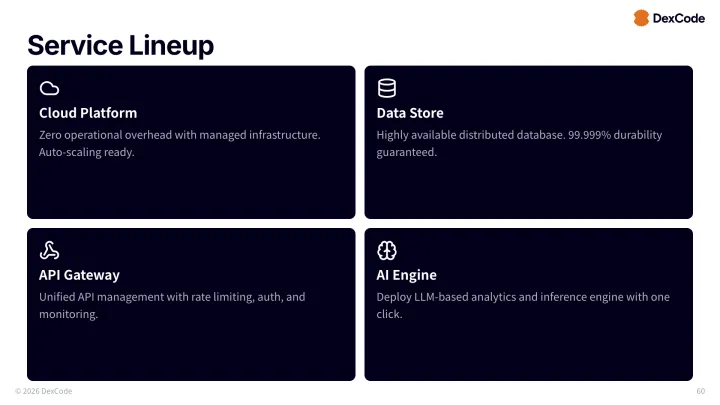Click the API Gateway description text

pos(172,305)
